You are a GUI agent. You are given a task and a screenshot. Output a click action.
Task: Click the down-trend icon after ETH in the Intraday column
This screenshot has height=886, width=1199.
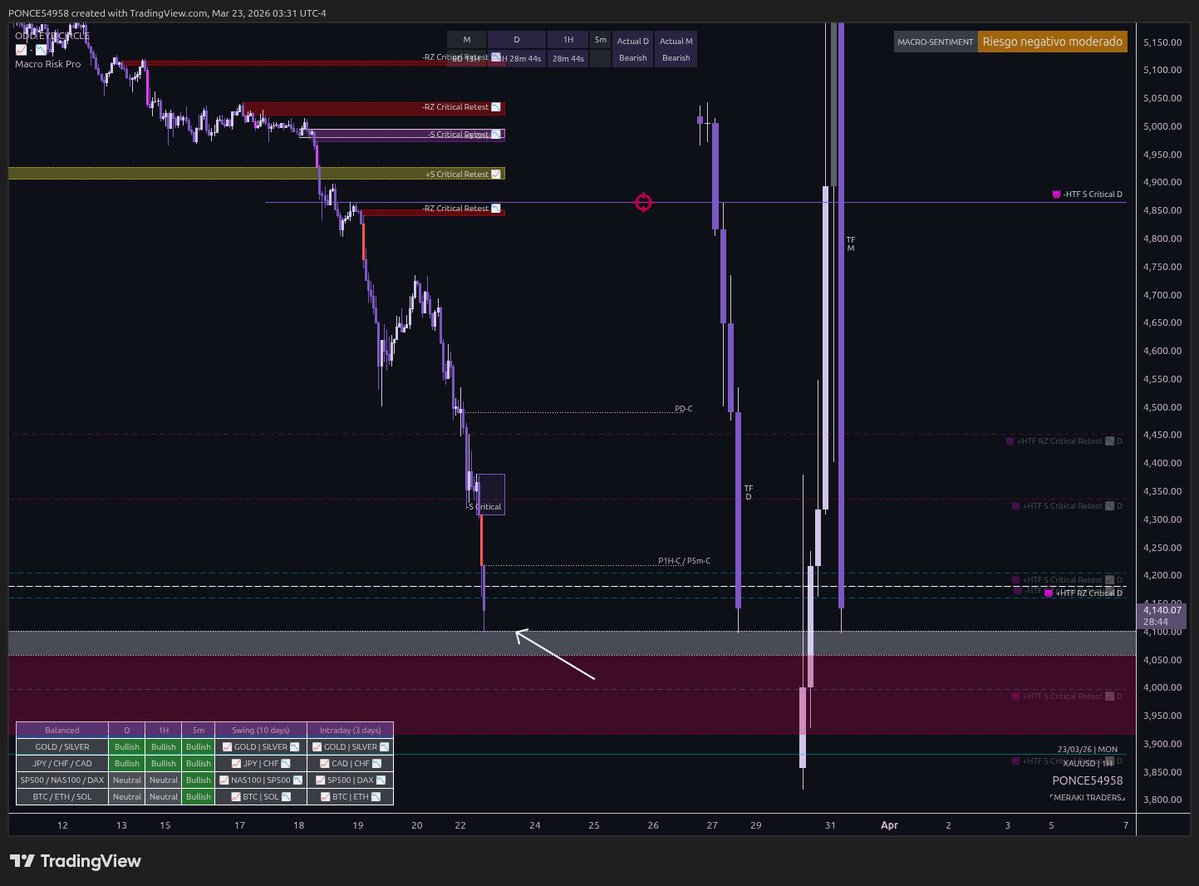coord(376,797)
